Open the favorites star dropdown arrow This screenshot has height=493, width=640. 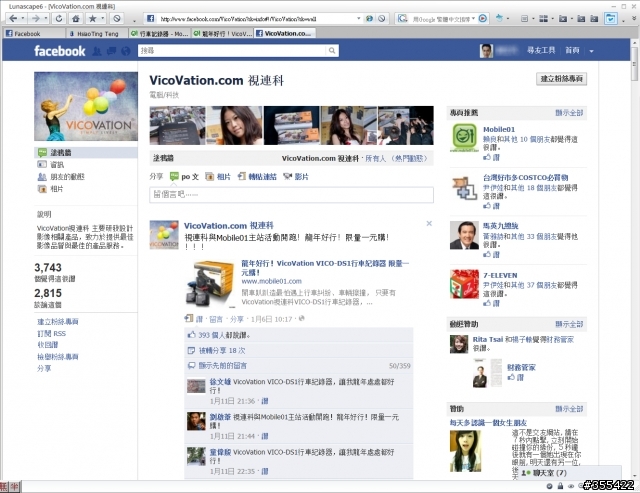pos(102,18)
